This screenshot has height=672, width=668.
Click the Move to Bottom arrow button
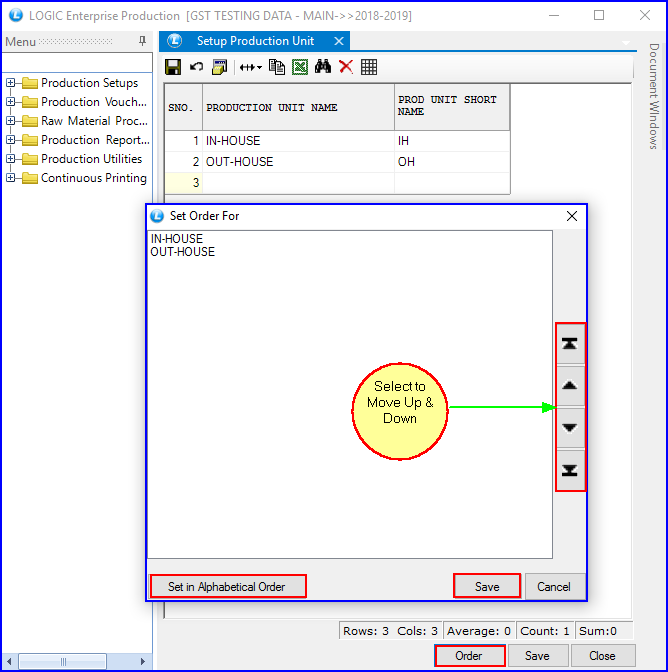(x=569, y=470)
